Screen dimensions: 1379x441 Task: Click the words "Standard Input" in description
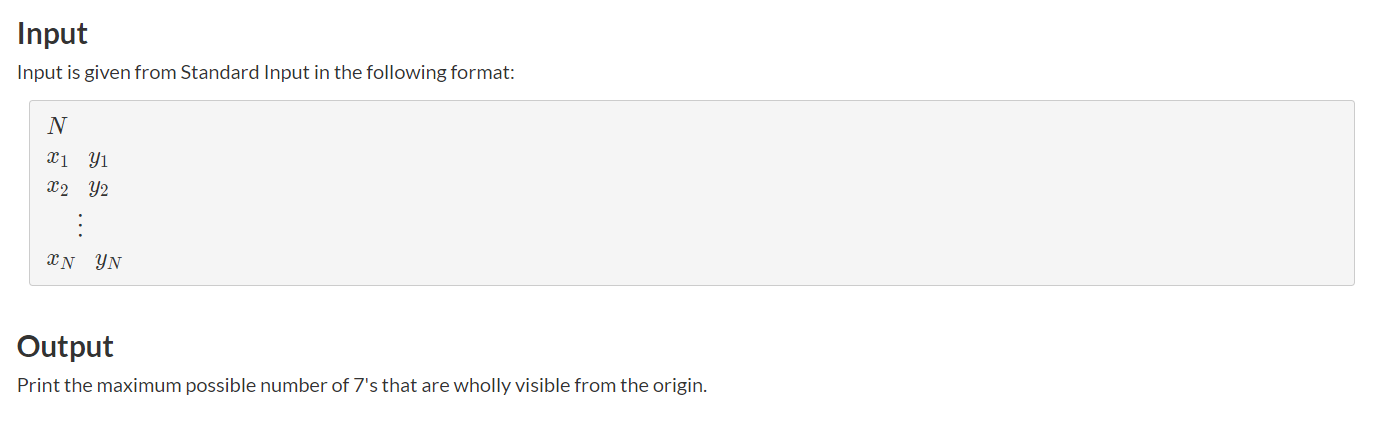(x=232, y=75)
